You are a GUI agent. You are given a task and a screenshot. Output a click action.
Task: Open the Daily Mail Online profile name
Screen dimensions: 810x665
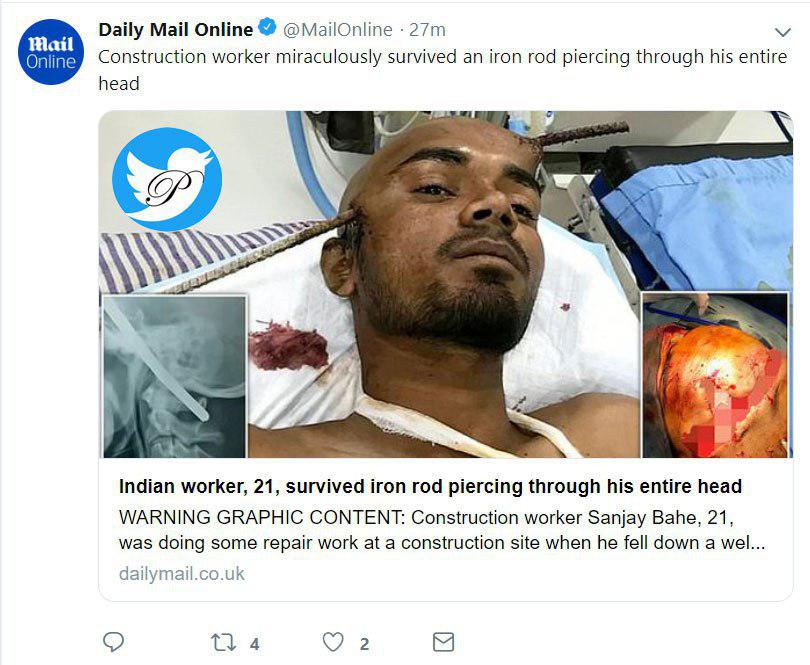pos(175,29)
